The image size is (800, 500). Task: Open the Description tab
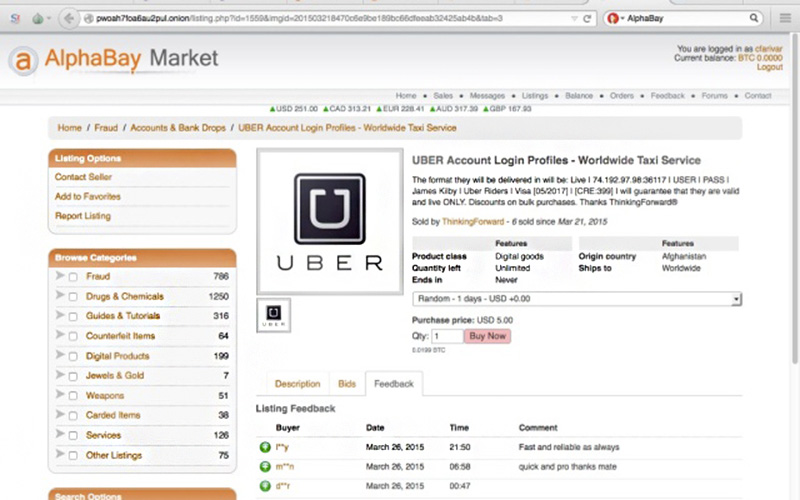297,384
